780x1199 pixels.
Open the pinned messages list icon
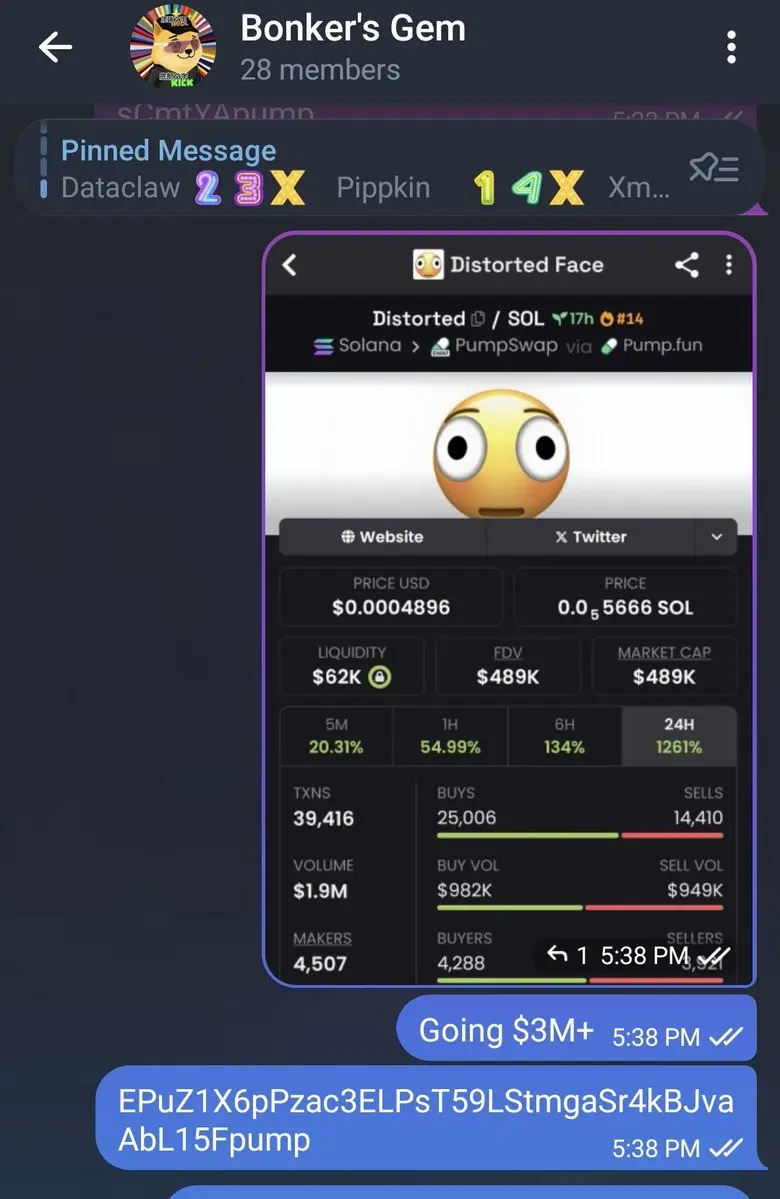[x=713, y=167]
